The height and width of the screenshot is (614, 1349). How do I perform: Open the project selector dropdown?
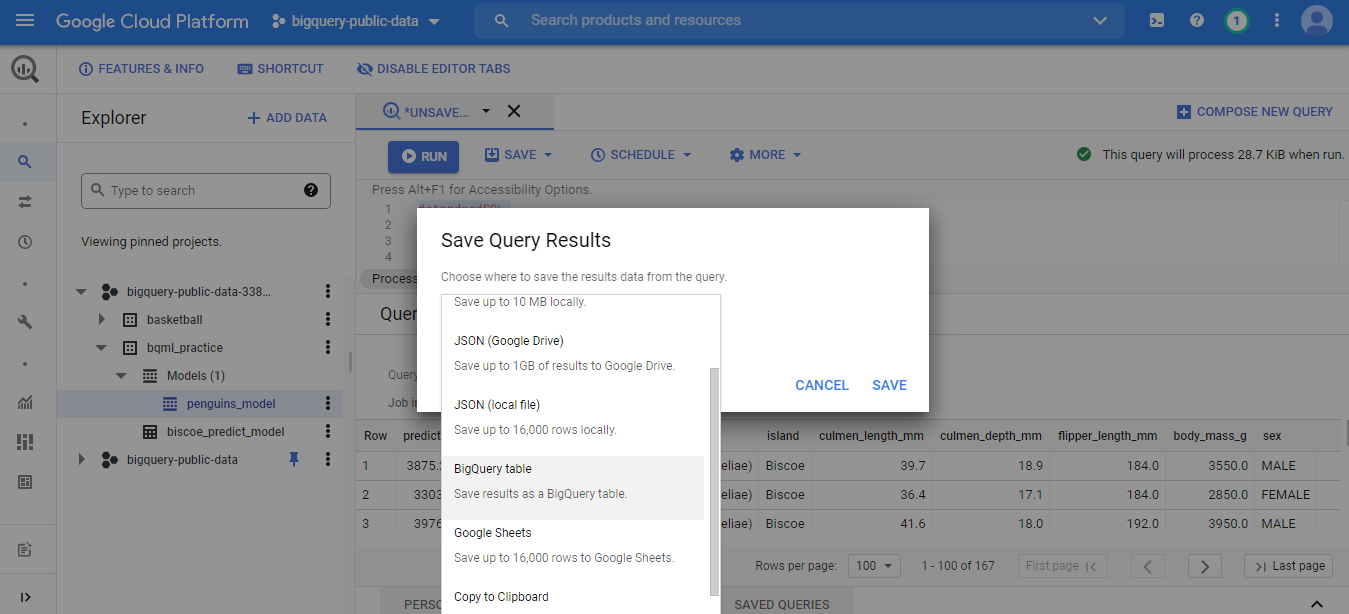(x=357, y=21)
